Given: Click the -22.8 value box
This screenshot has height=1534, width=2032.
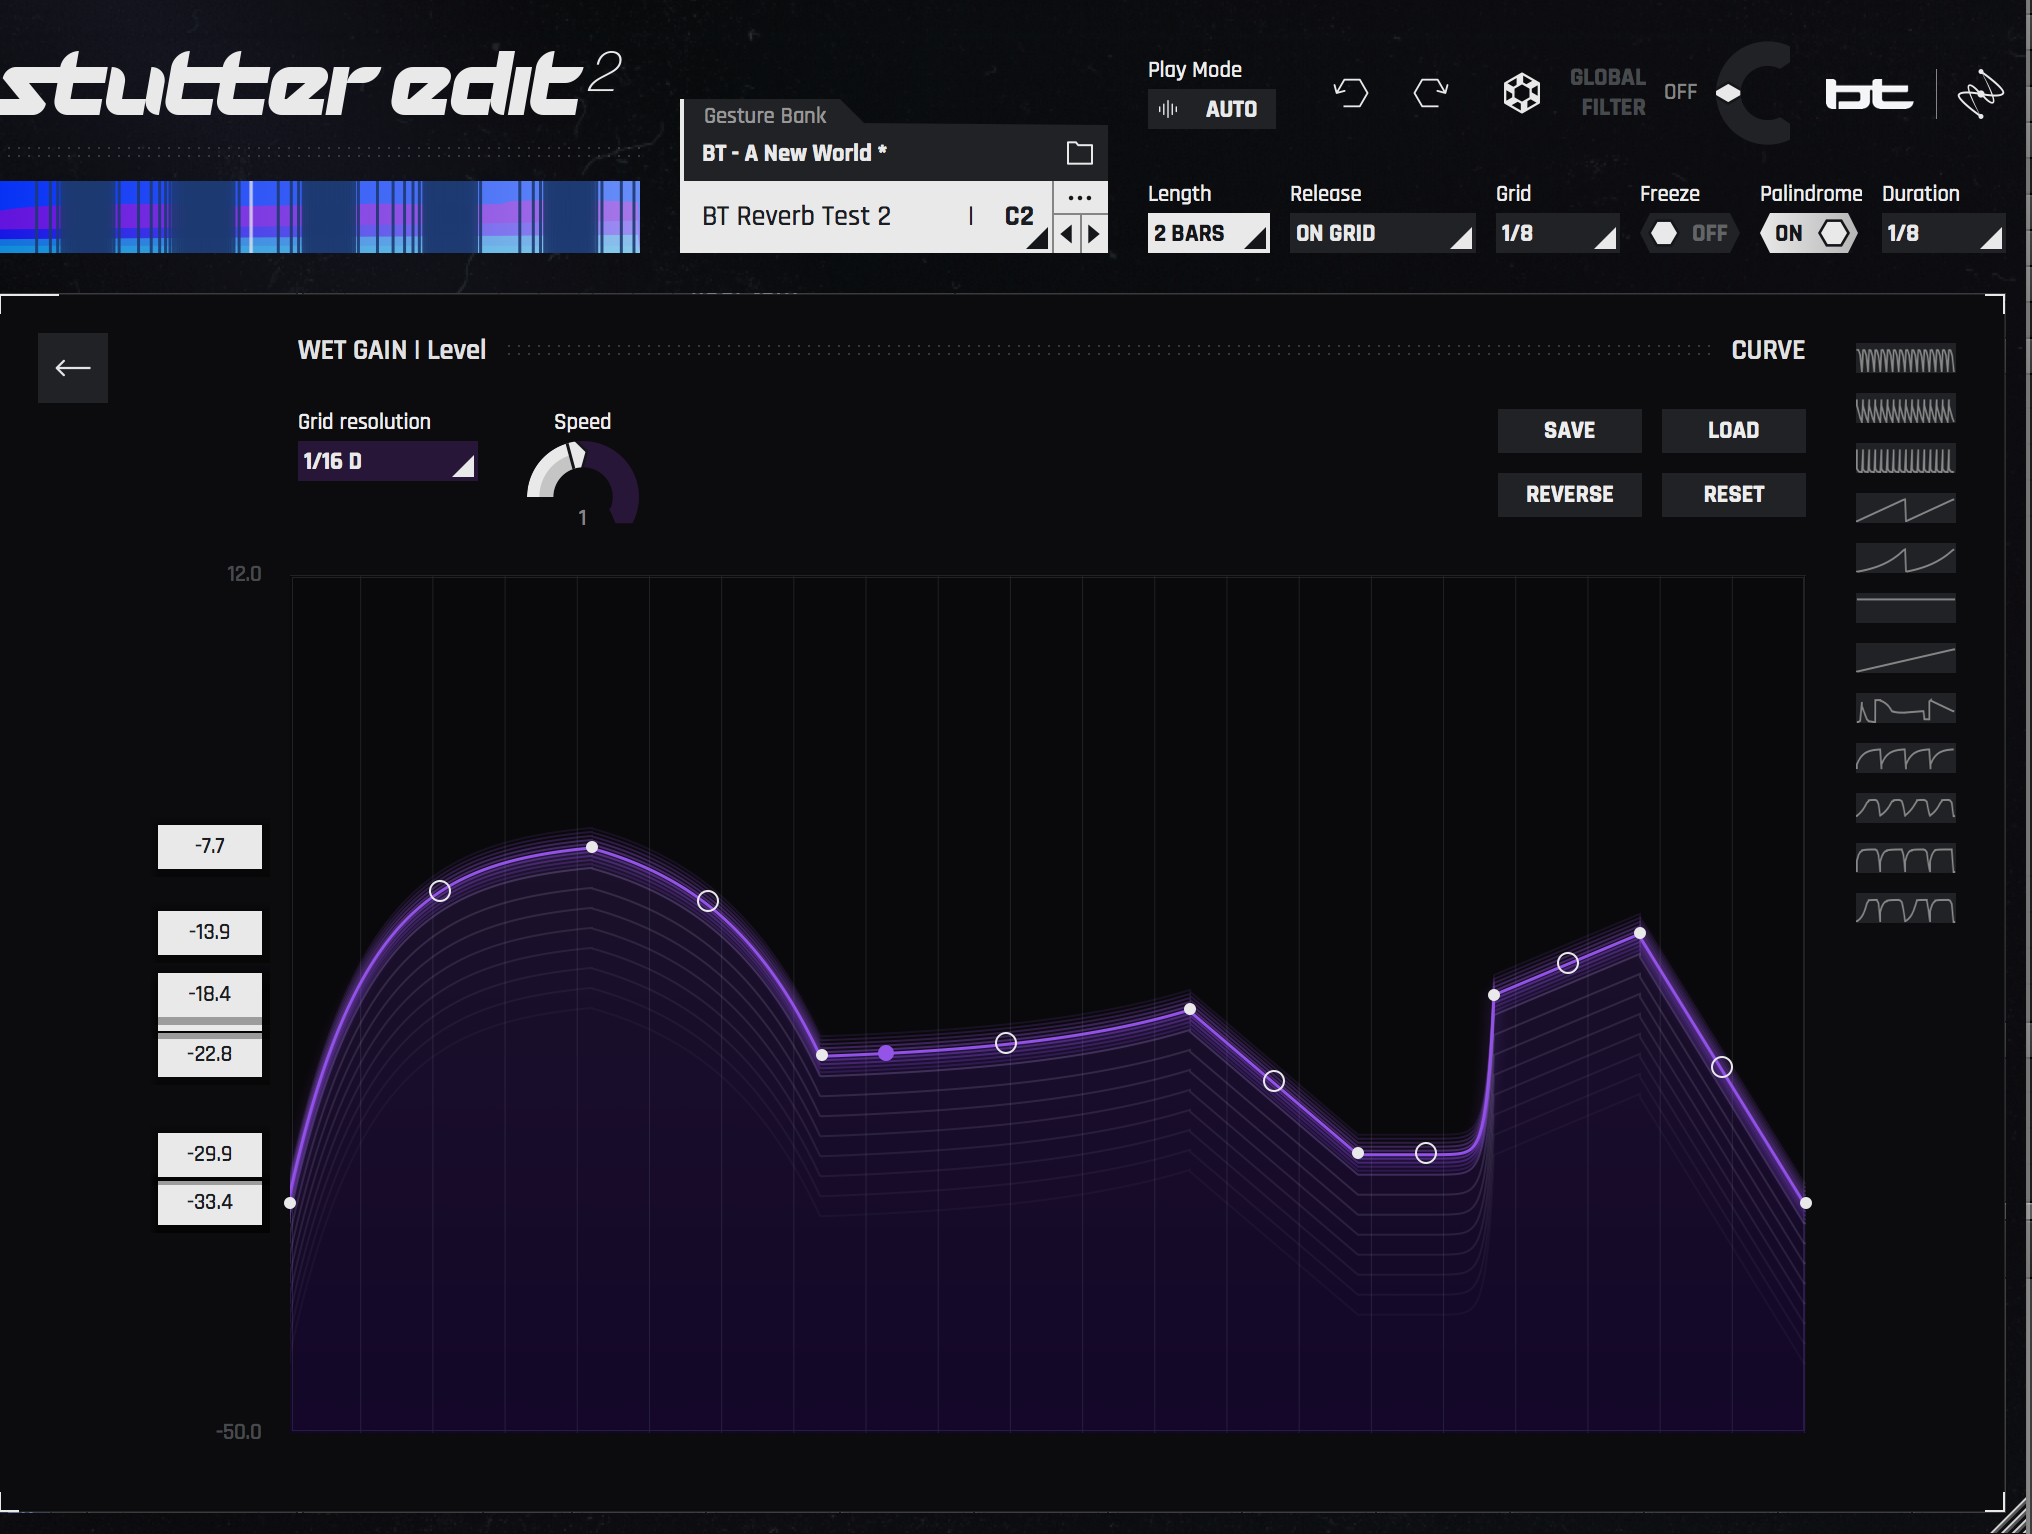Looking at the screenshot, I should [x=210, y=1055].
